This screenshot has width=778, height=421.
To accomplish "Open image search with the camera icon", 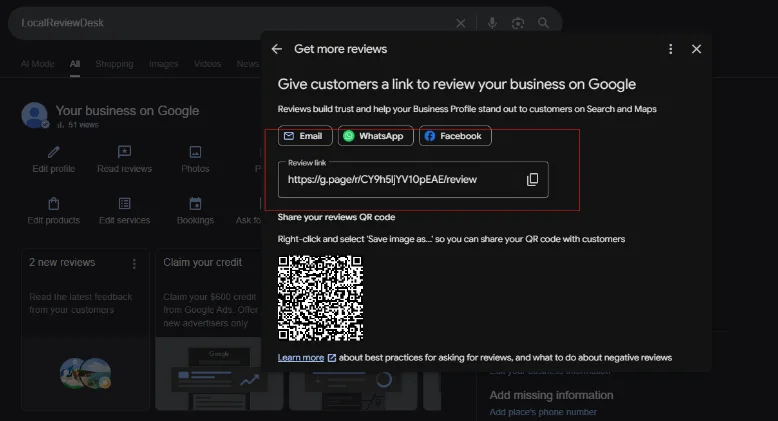I will tap(518, 23).
